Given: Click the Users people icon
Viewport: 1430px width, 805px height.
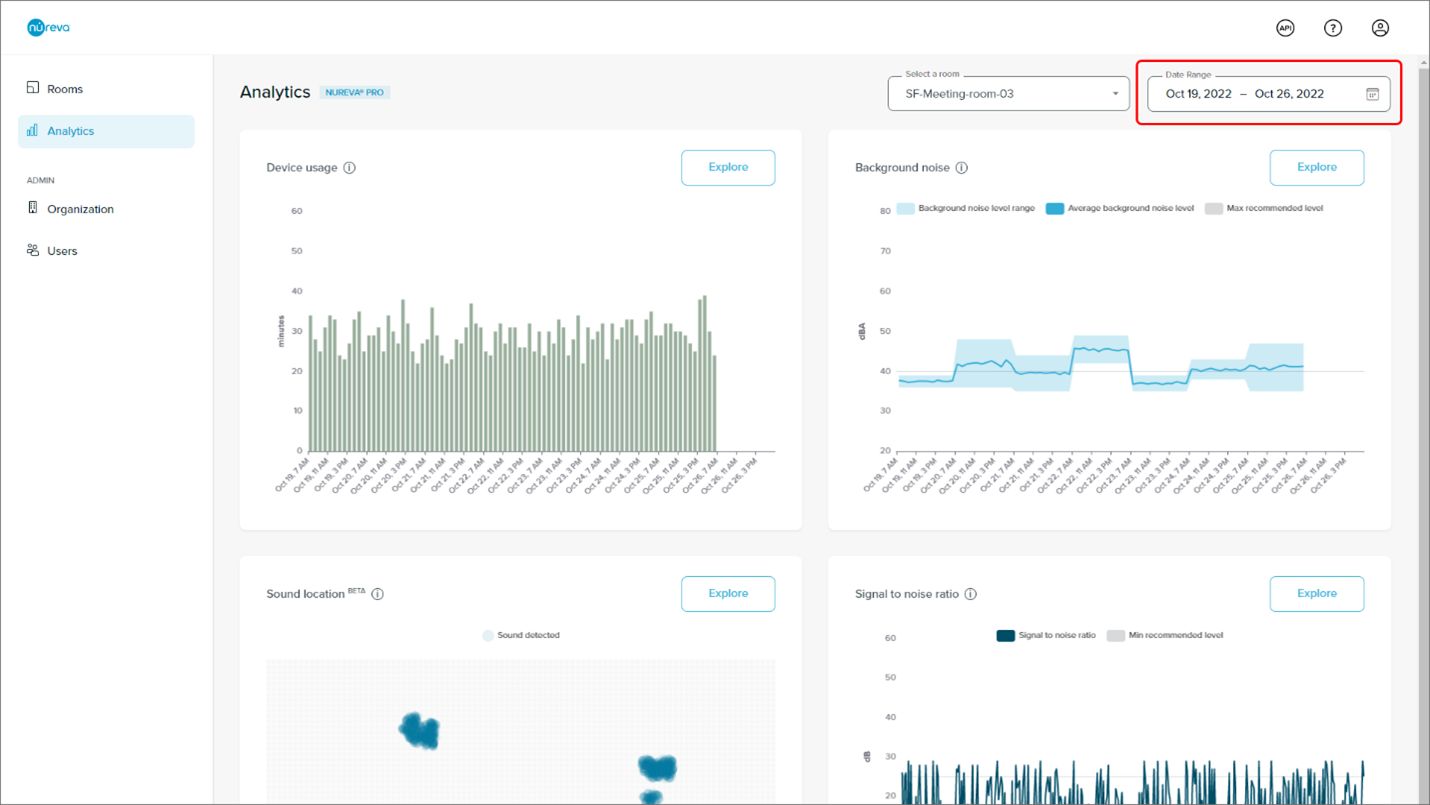Looking at the screenshot, I should click(x=33, y=250).
